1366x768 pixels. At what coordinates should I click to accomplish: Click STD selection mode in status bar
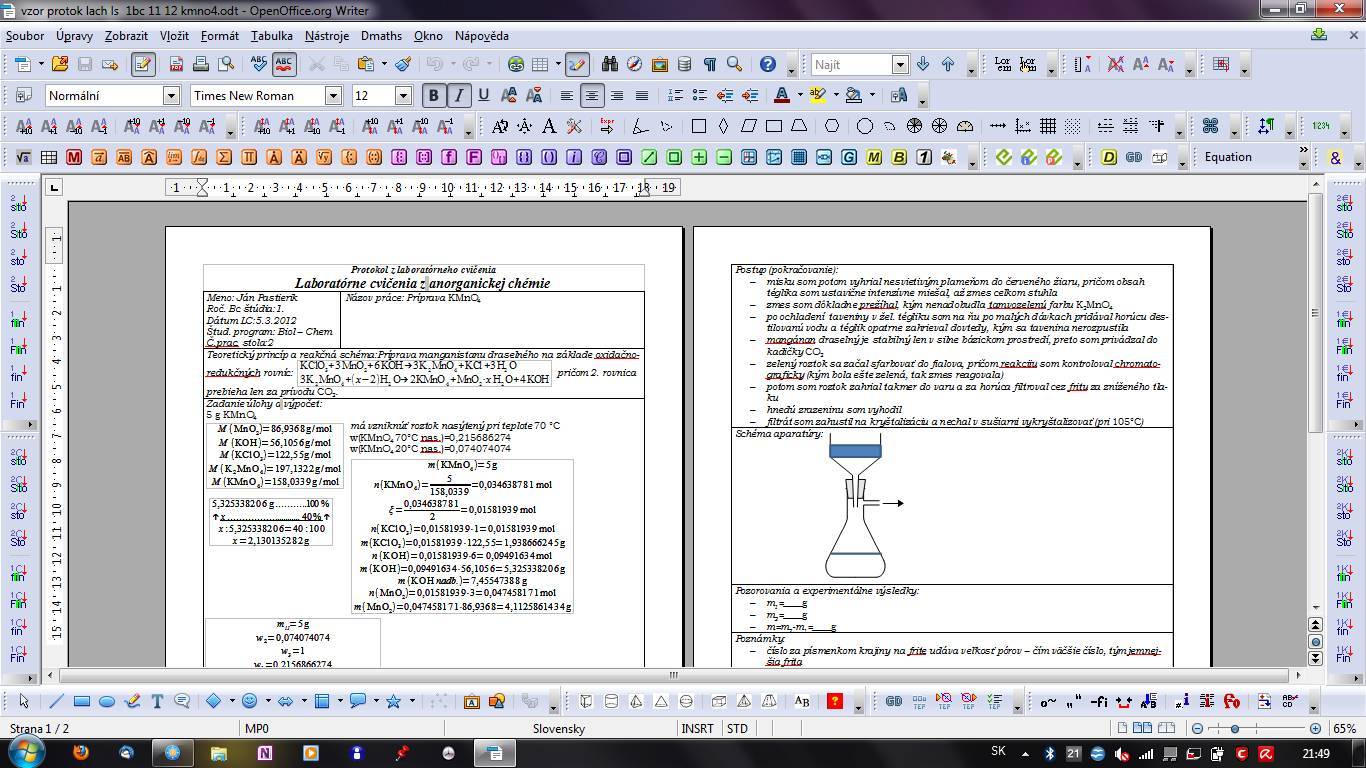point(737,729)
